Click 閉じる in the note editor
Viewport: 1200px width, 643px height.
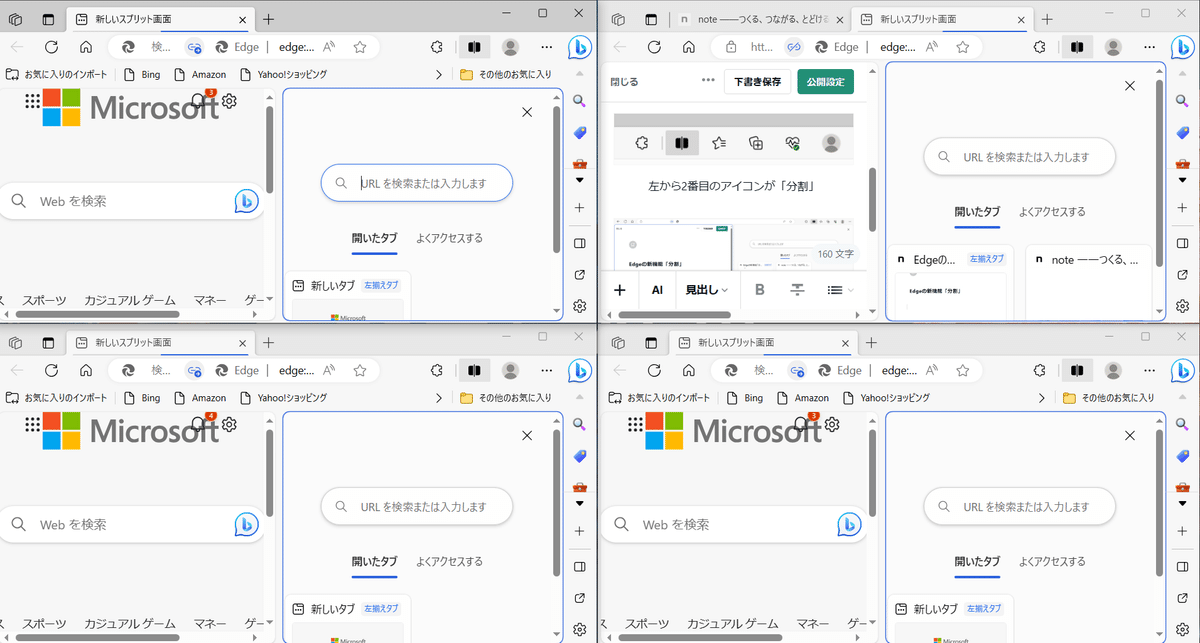[624, 81]
